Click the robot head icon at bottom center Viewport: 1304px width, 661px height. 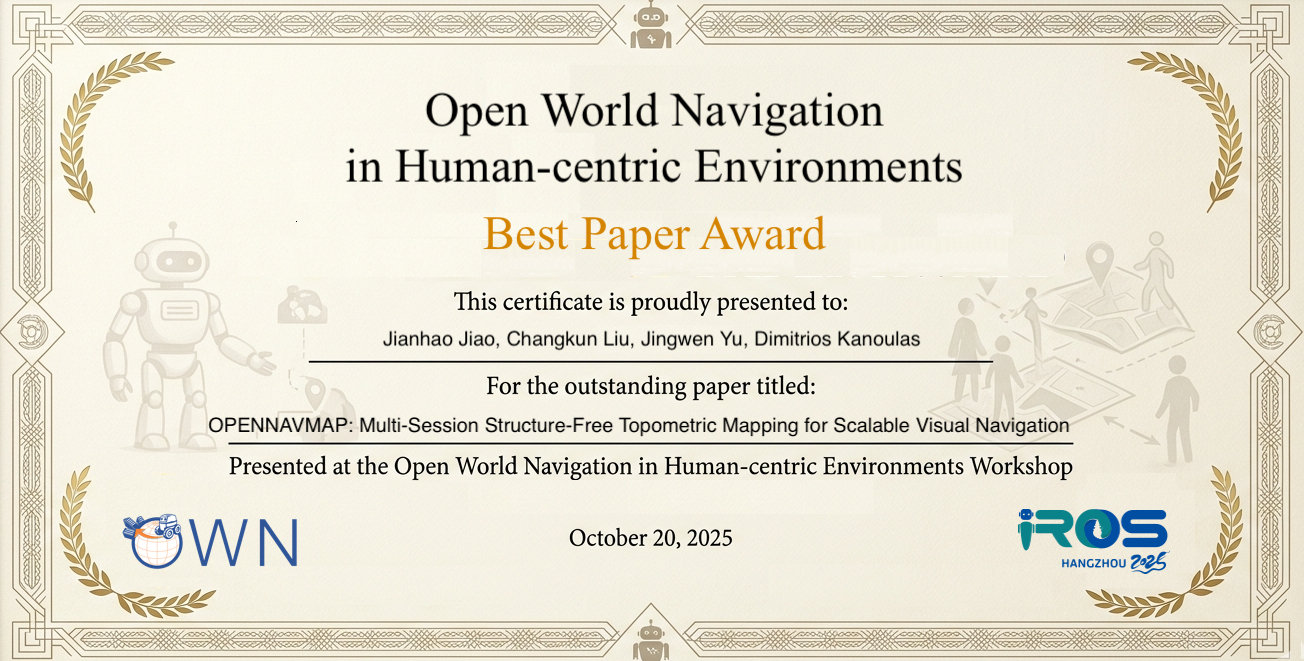point(651,638)
